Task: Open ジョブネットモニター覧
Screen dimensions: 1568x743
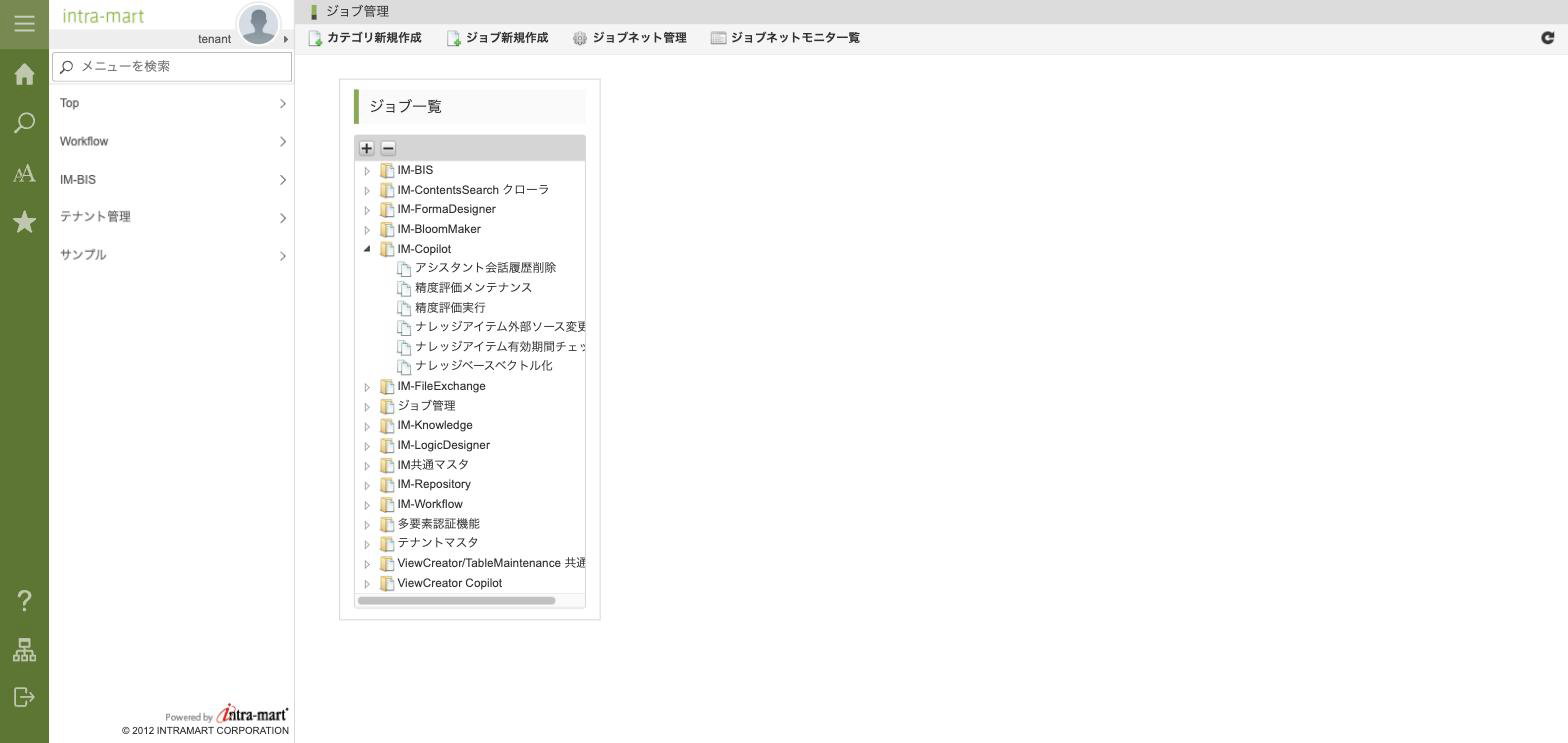Action: 785,38
